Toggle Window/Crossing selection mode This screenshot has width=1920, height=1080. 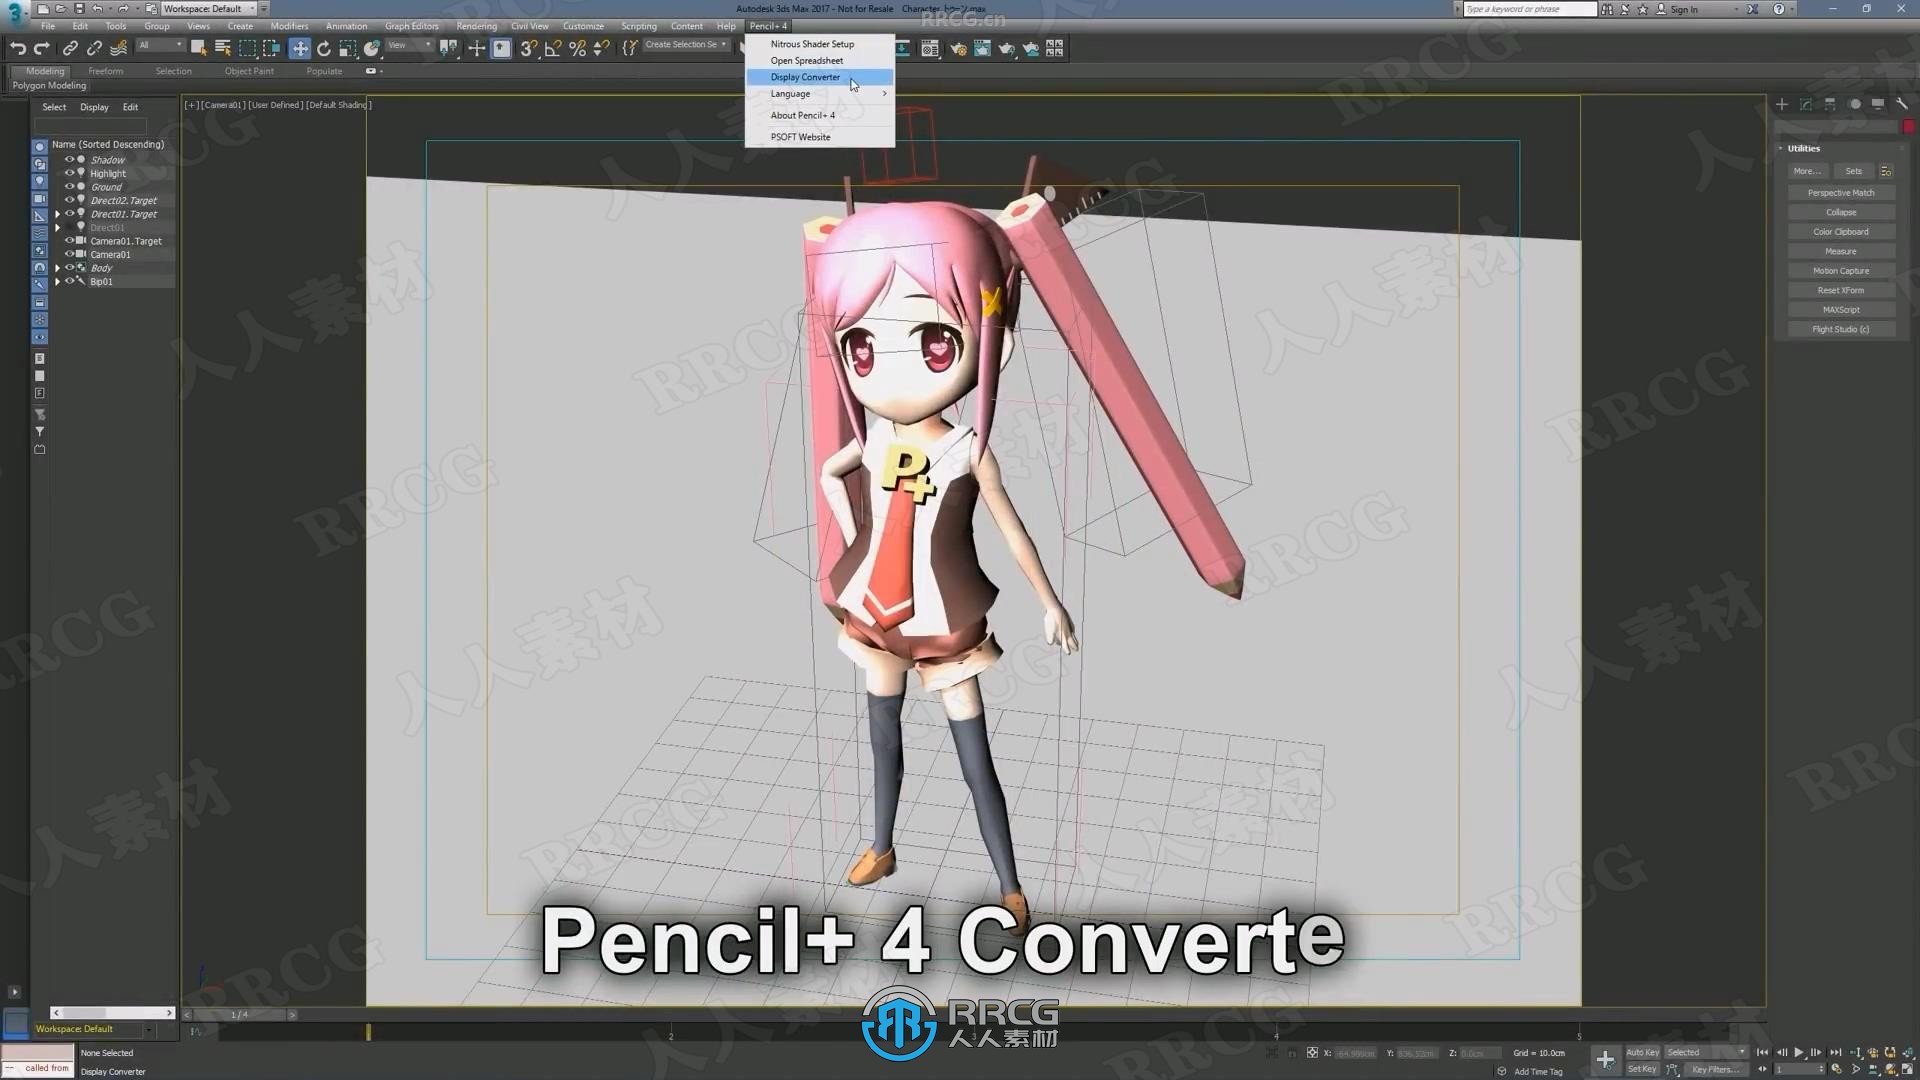point(271,48)
